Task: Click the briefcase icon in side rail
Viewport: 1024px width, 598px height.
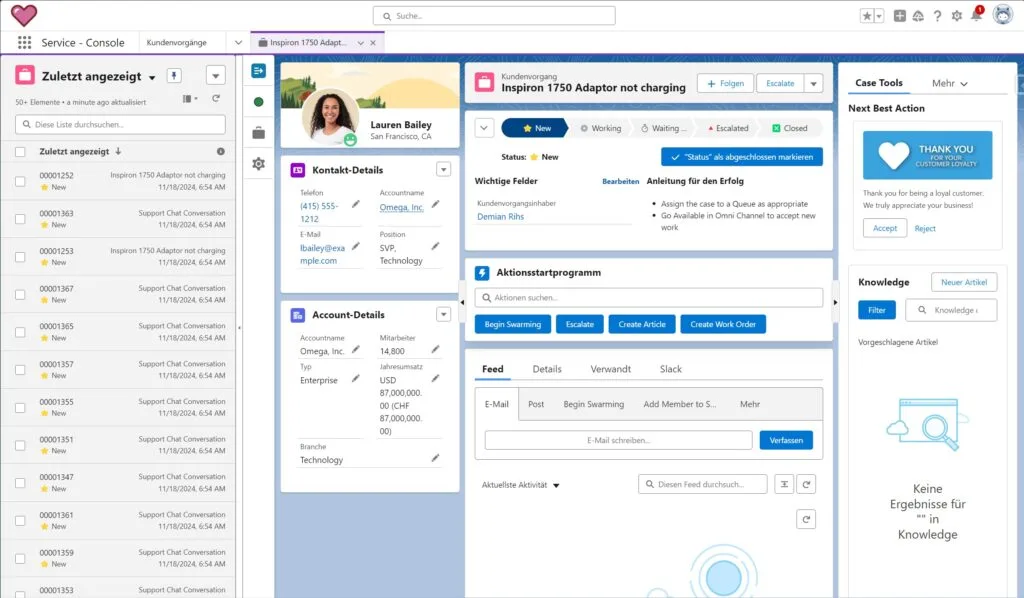Action: pos(259,133)
